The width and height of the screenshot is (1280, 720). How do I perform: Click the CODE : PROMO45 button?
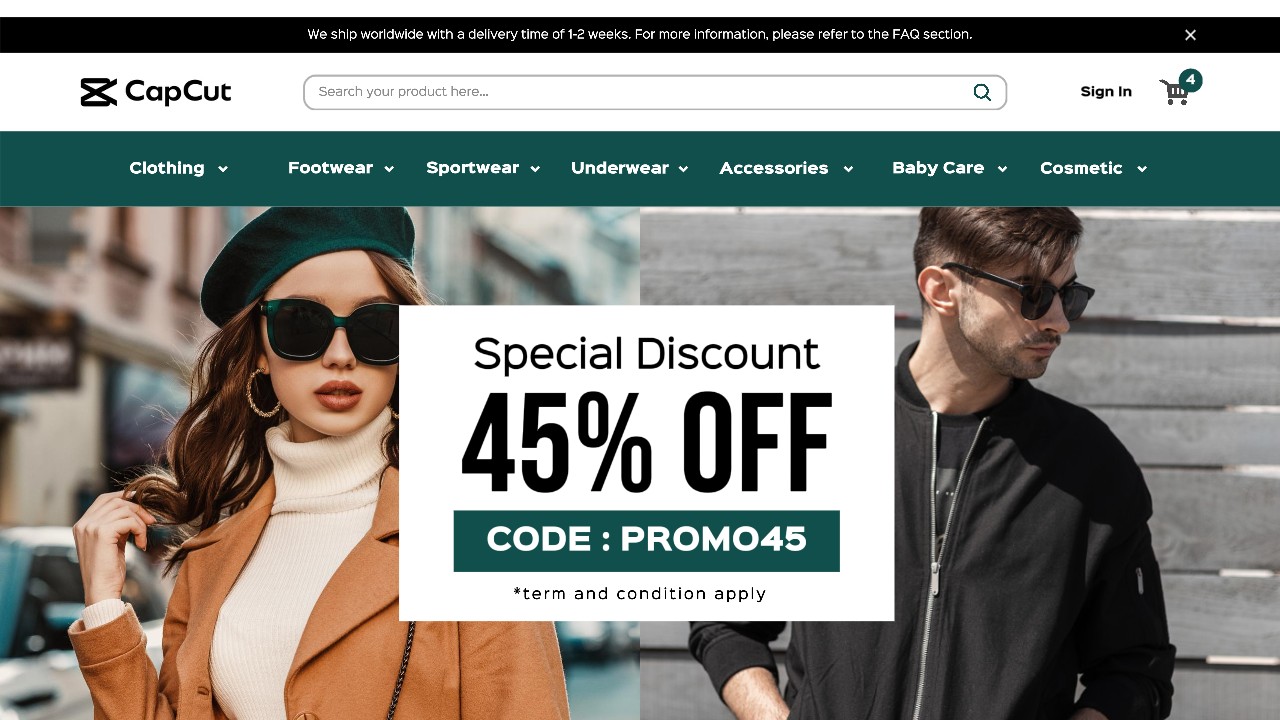pos(646,541)
